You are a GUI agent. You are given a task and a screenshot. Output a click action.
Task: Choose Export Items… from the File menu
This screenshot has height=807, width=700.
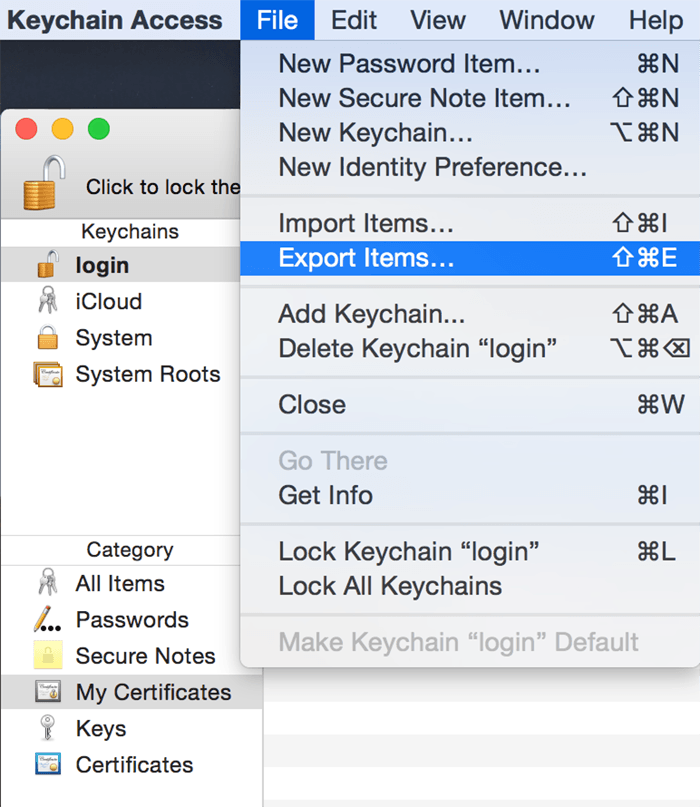(366, 258)
